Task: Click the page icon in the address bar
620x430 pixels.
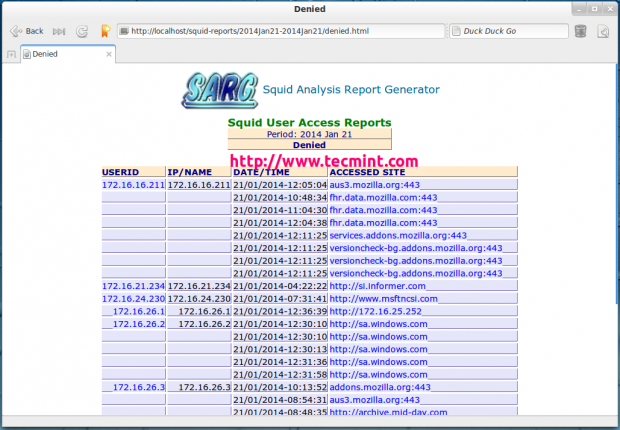Action: click(124, 31)
